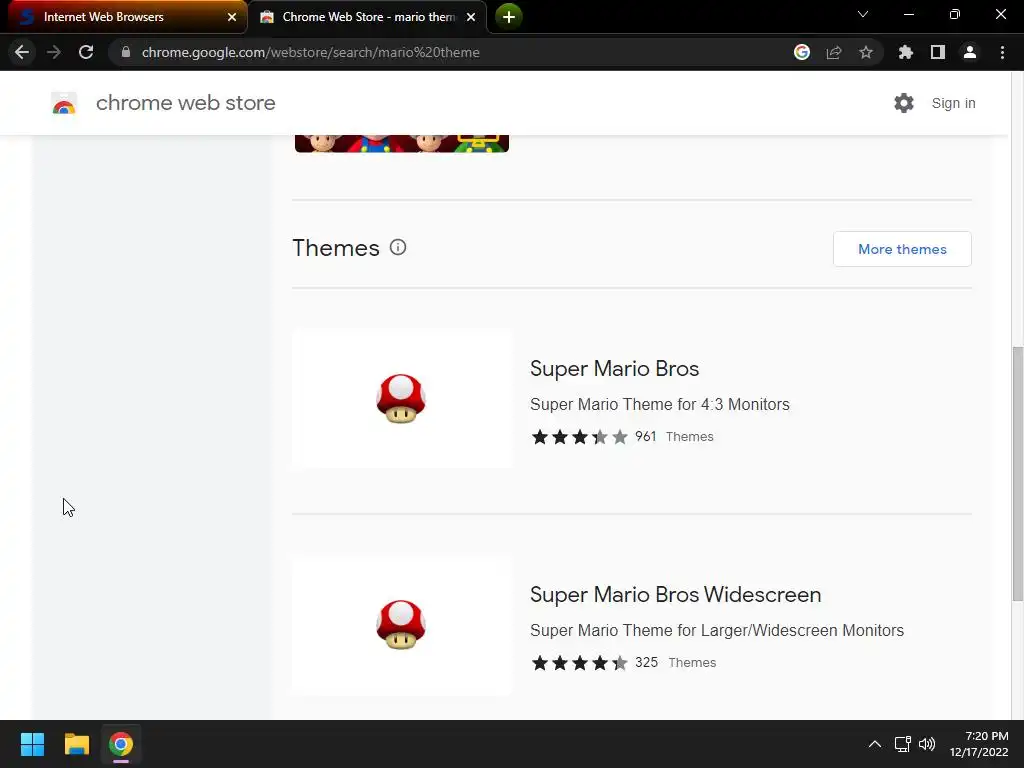Bookmark this page with star icon
Image resolution: width=1024 pixels, height=768 pixels.
pyautogui.click(x=866, y=52)
